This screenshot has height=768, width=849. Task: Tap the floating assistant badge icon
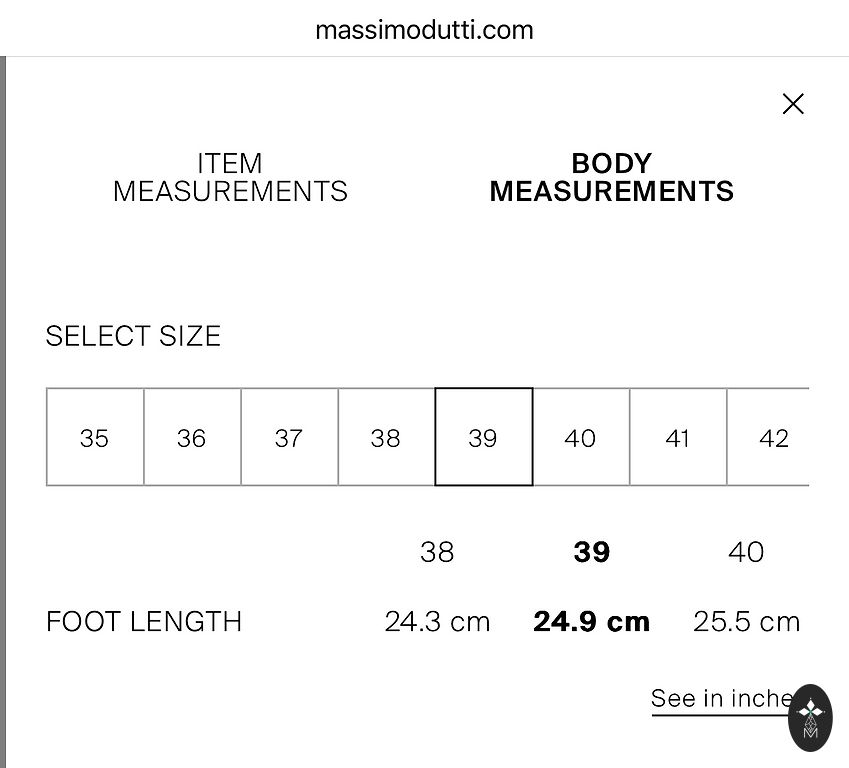click(x=810, y=717)
